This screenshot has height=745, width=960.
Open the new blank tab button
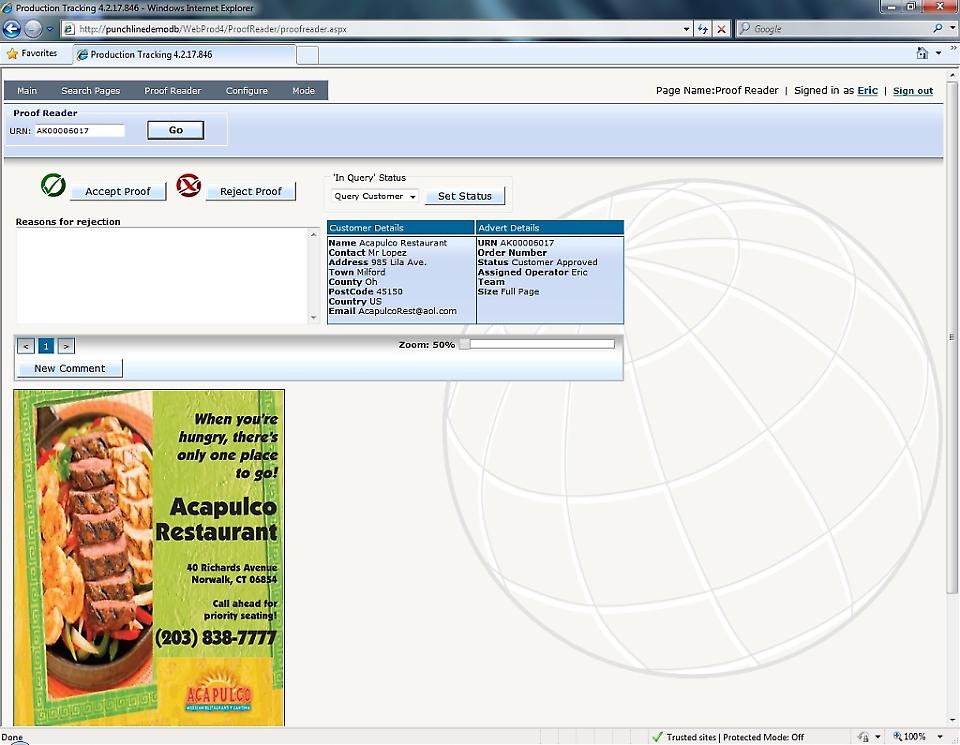[x=307, y=54]
